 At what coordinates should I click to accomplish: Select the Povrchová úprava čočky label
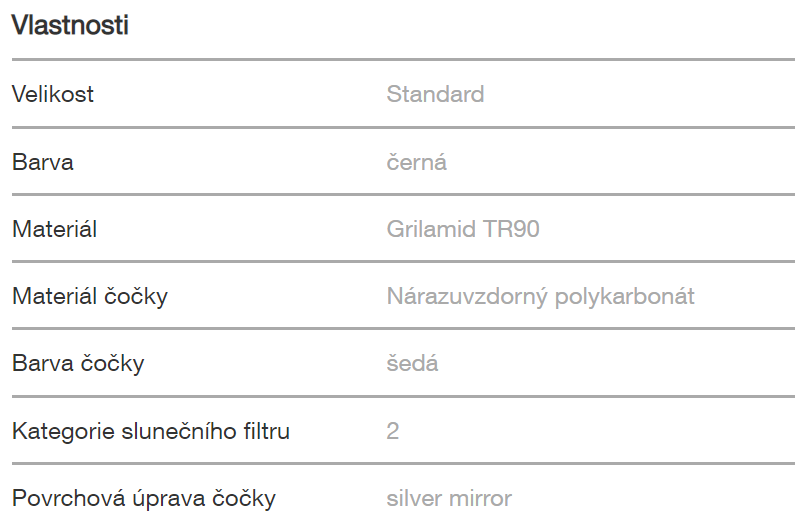click(143, 499)
